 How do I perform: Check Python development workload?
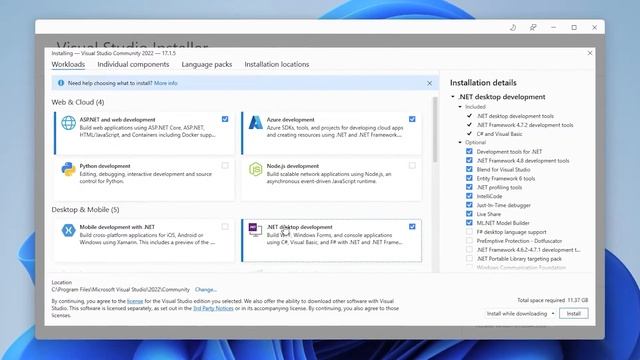225,166
